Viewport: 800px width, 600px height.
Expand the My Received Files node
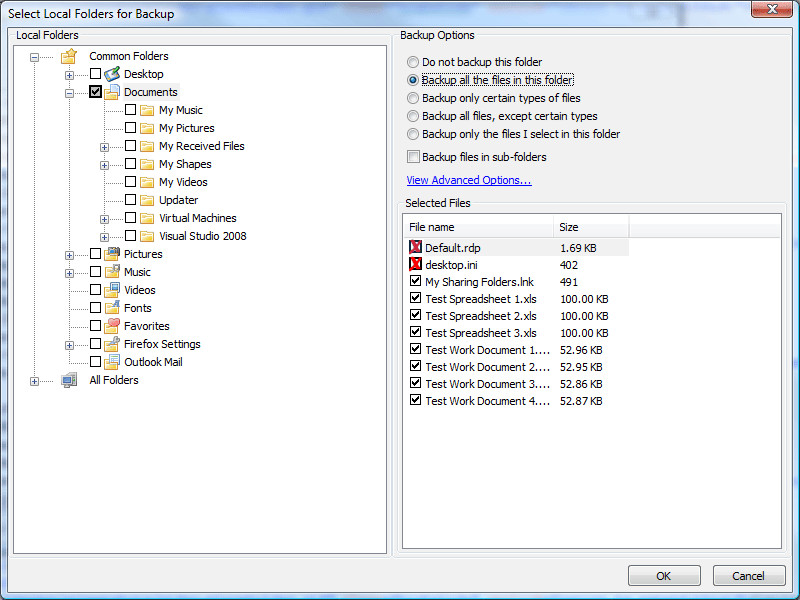(104, 147)
